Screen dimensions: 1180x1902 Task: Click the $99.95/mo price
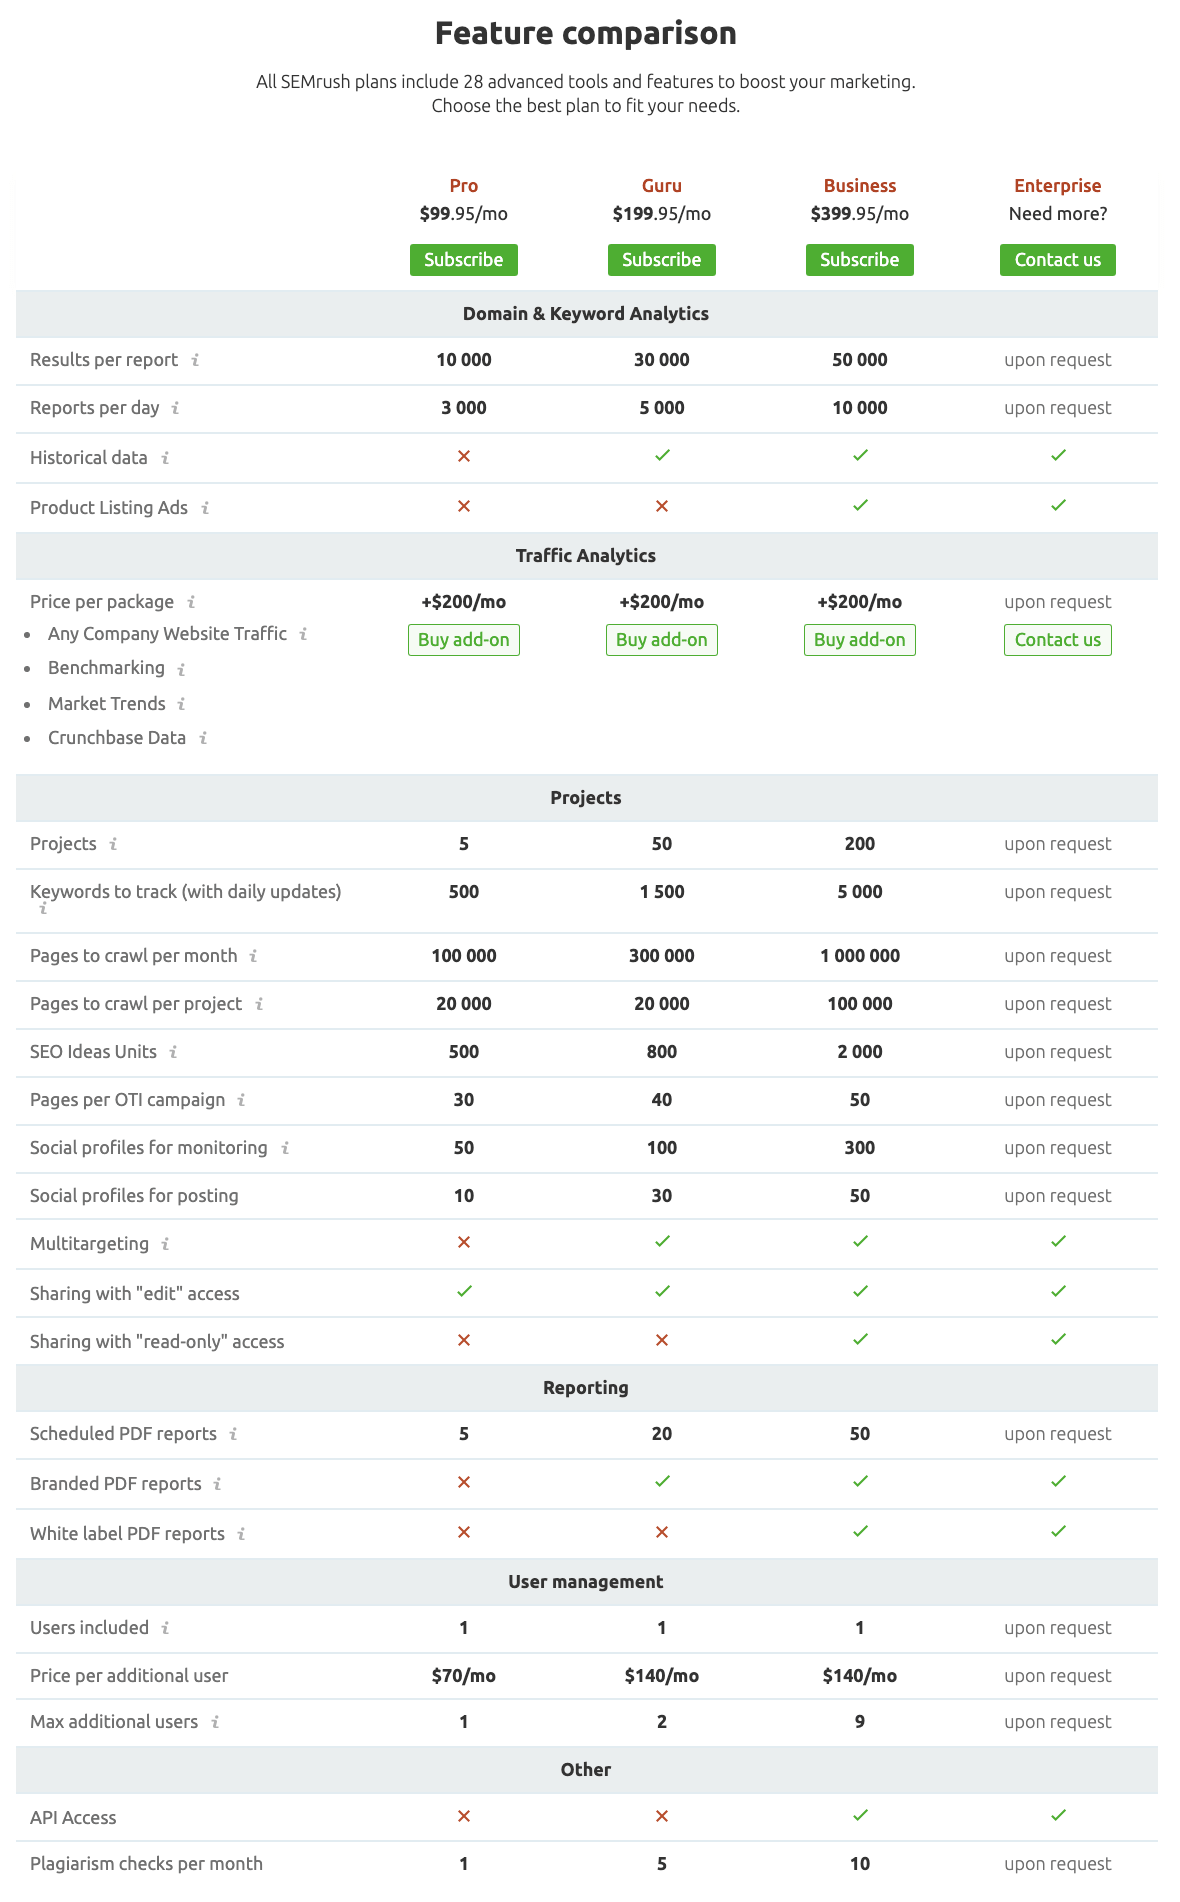tap(464, 214)
